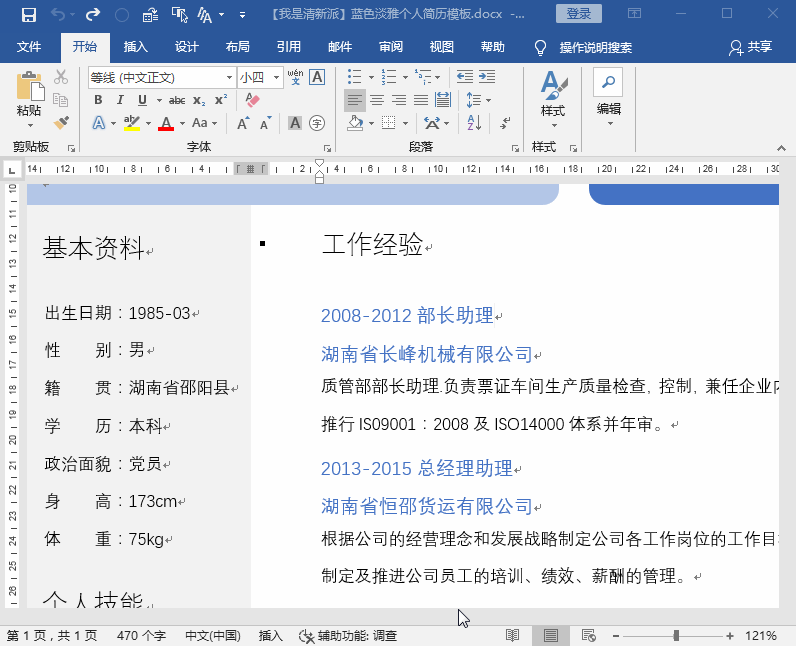Open the font name dropdown

click(x=229, y=78)
